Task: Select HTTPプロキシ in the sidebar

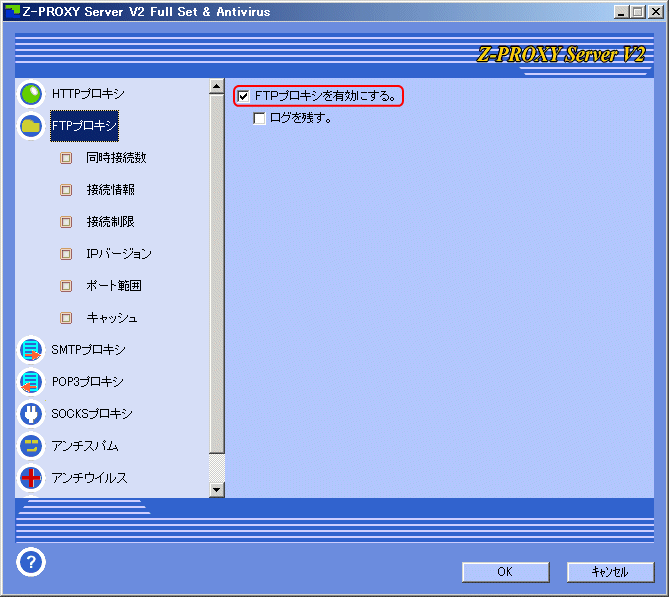Action: click(x=88, y=94)
